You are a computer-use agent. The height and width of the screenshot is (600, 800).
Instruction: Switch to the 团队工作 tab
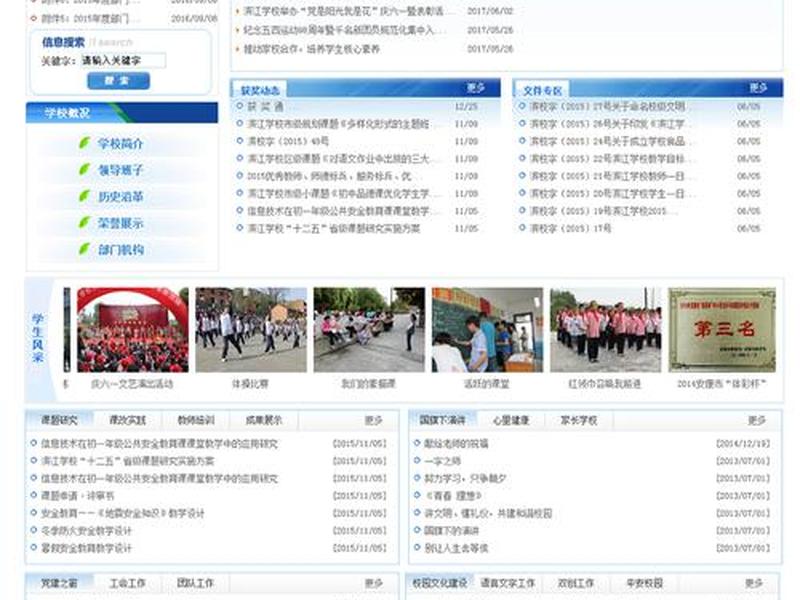[x=195, y=583]
